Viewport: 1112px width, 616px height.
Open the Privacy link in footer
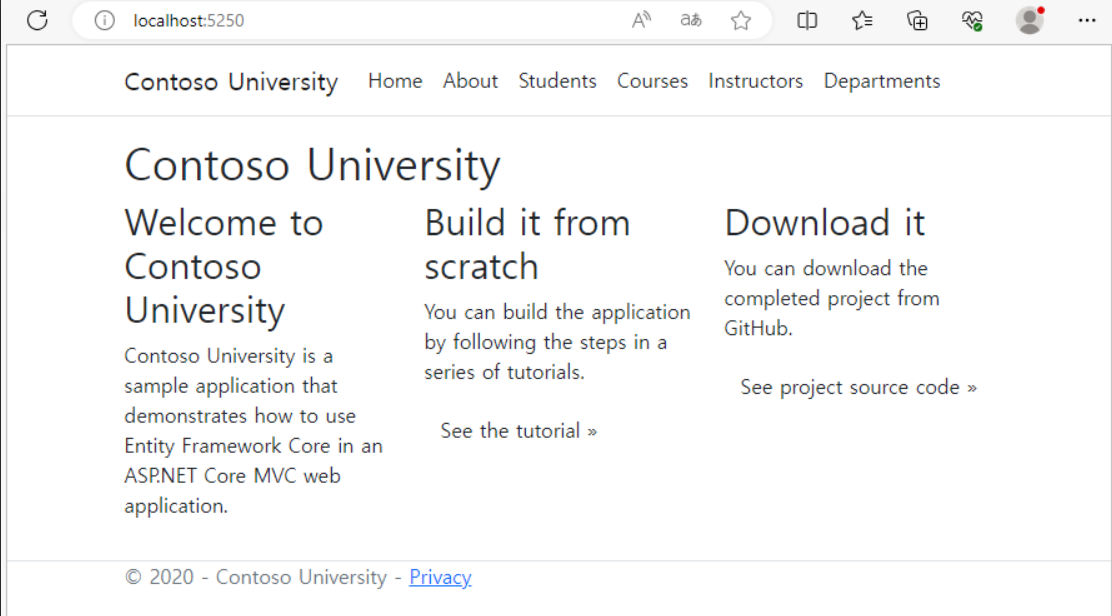pos(440,577)
